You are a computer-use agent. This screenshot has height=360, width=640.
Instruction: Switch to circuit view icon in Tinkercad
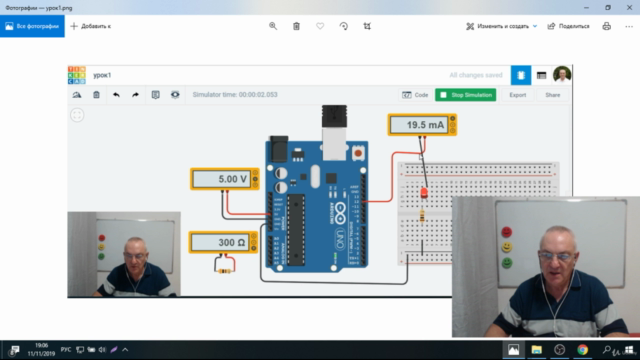pos(521,75)
